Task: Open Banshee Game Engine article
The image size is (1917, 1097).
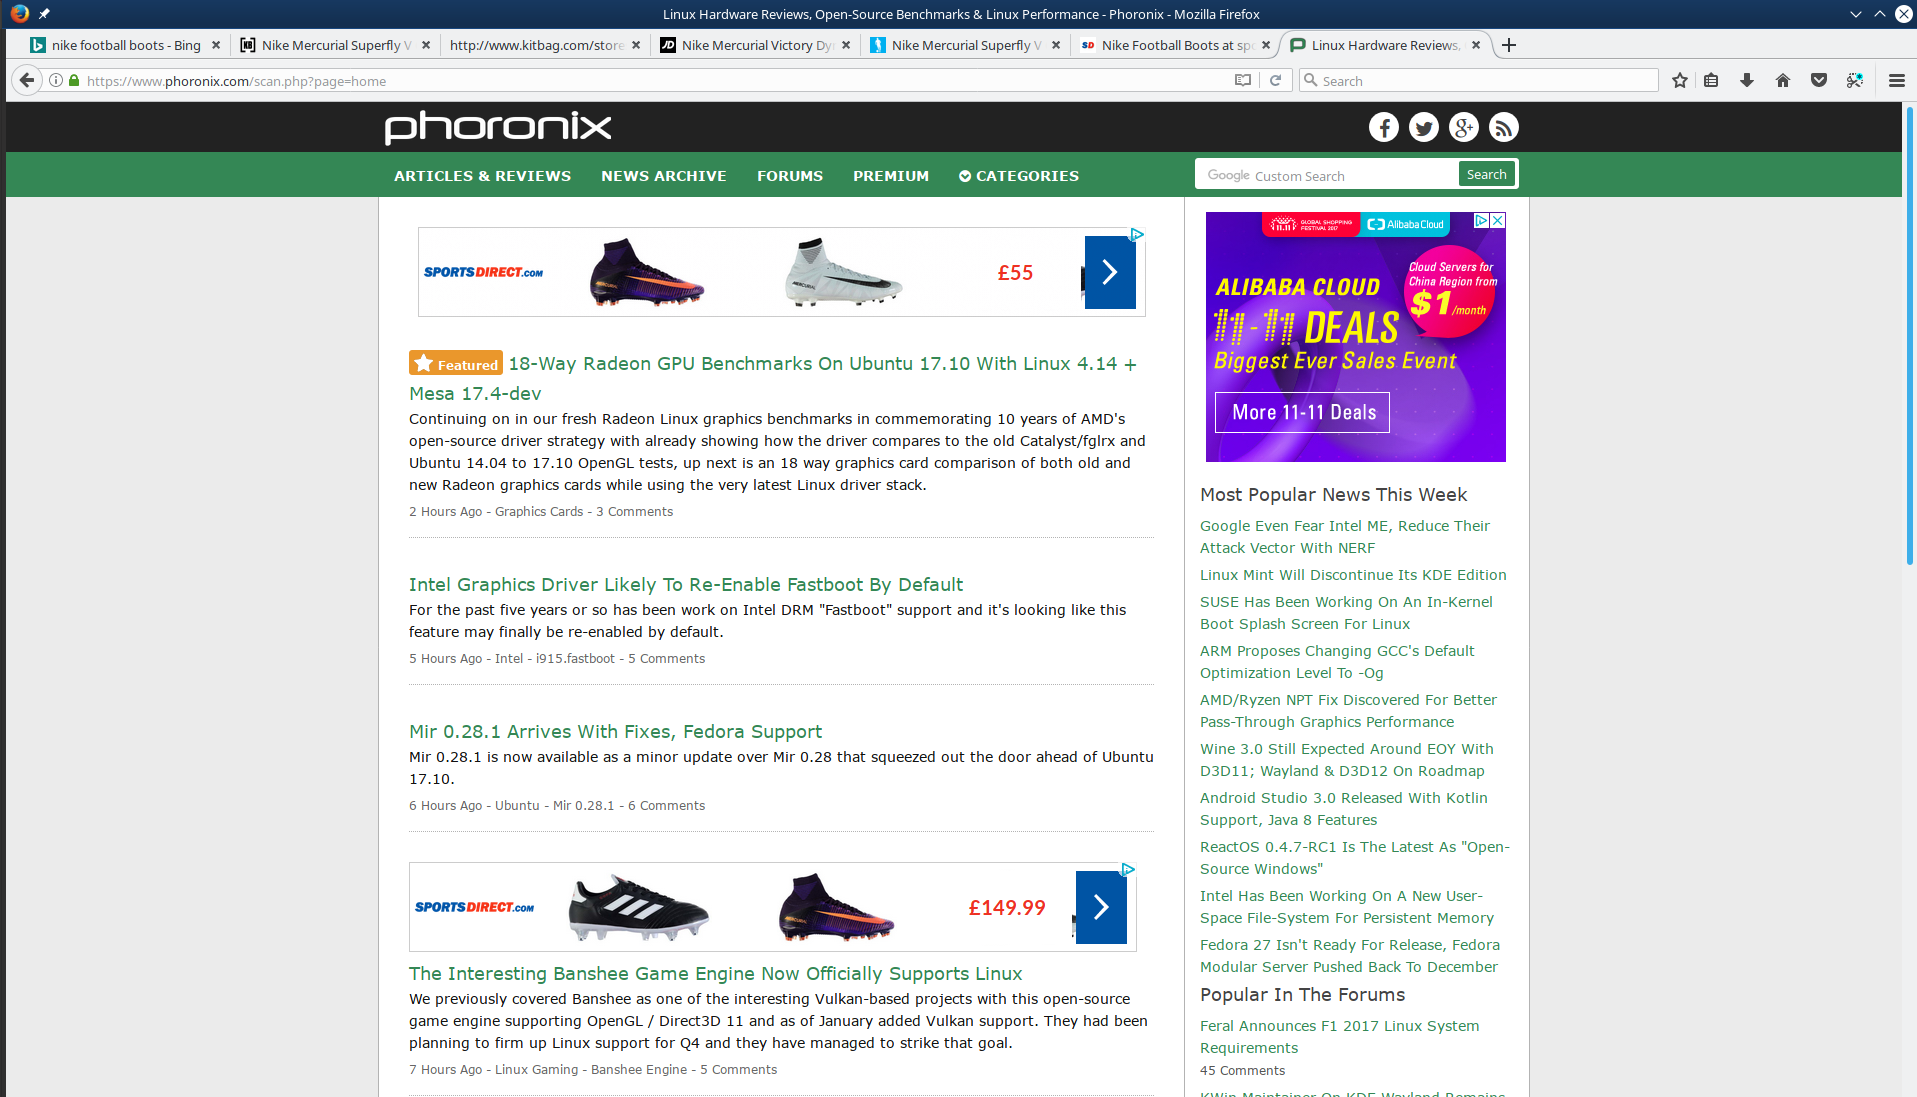Action: click(x=715, y=974)
